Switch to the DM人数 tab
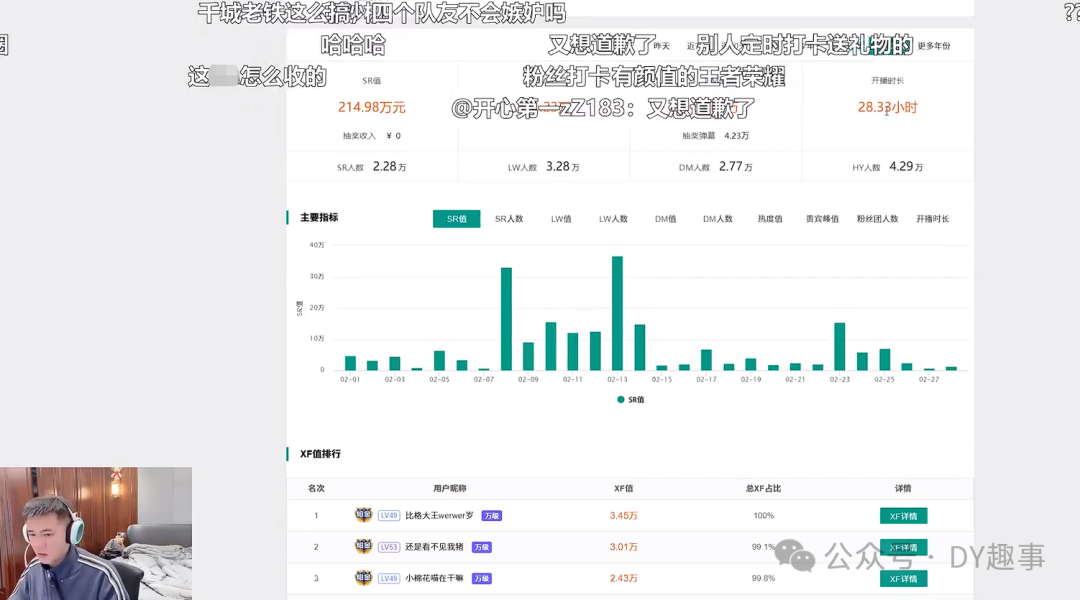This screenshot has width=1080, height=600. coord(718,219)
